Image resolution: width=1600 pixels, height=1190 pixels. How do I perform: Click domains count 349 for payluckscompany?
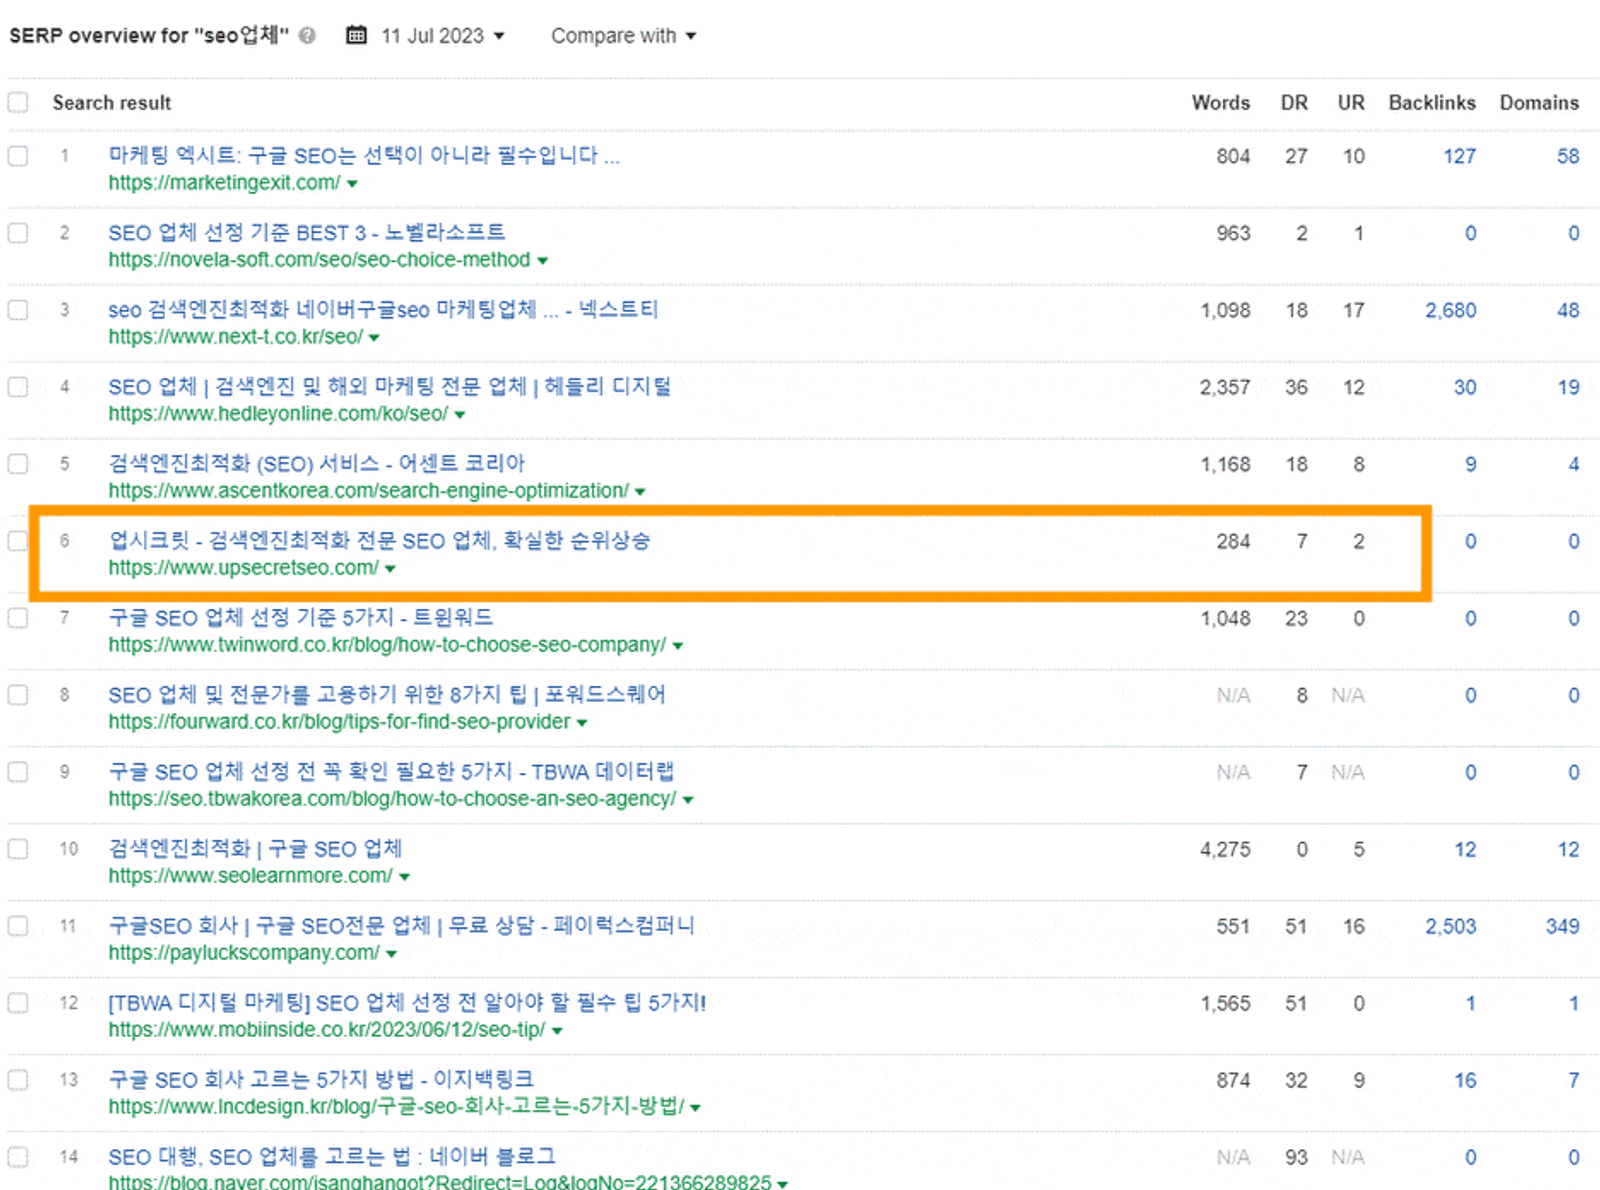tap(1562, 926)
